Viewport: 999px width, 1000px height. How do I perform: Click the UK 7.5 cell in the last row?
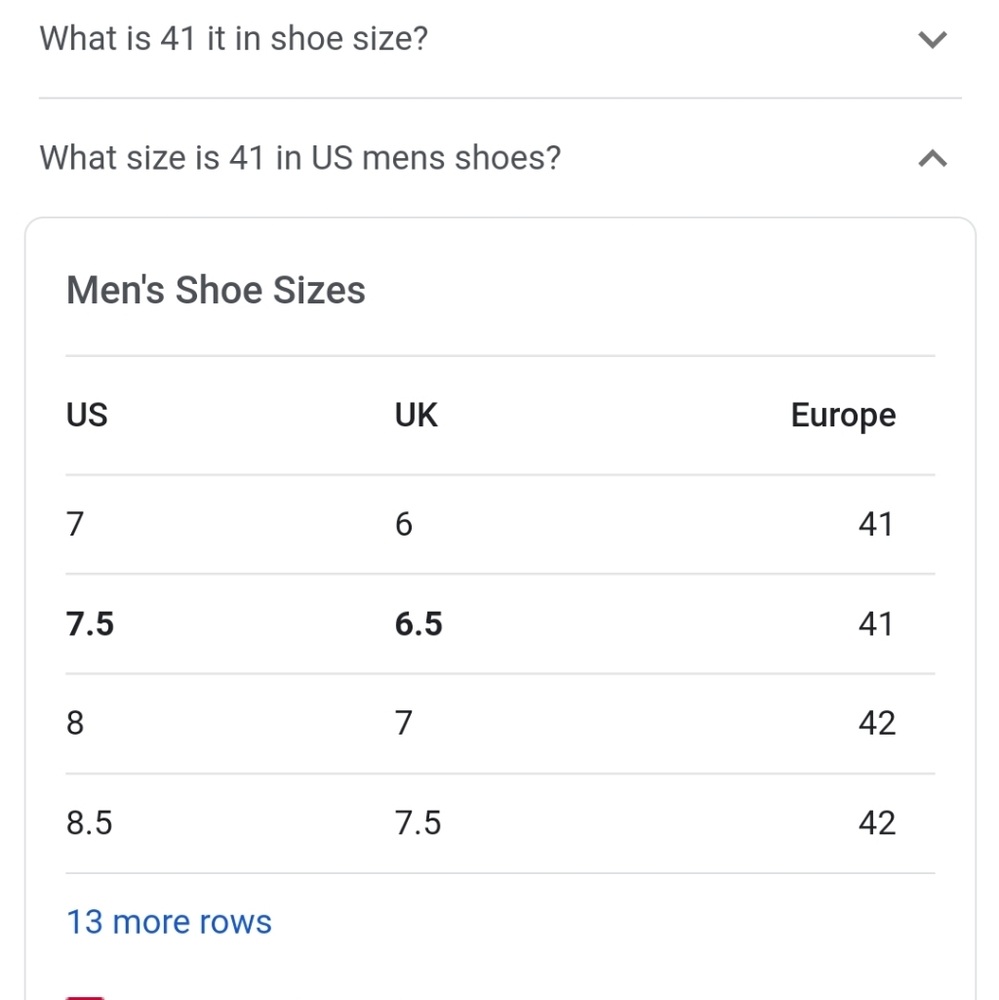coord(418,823)
